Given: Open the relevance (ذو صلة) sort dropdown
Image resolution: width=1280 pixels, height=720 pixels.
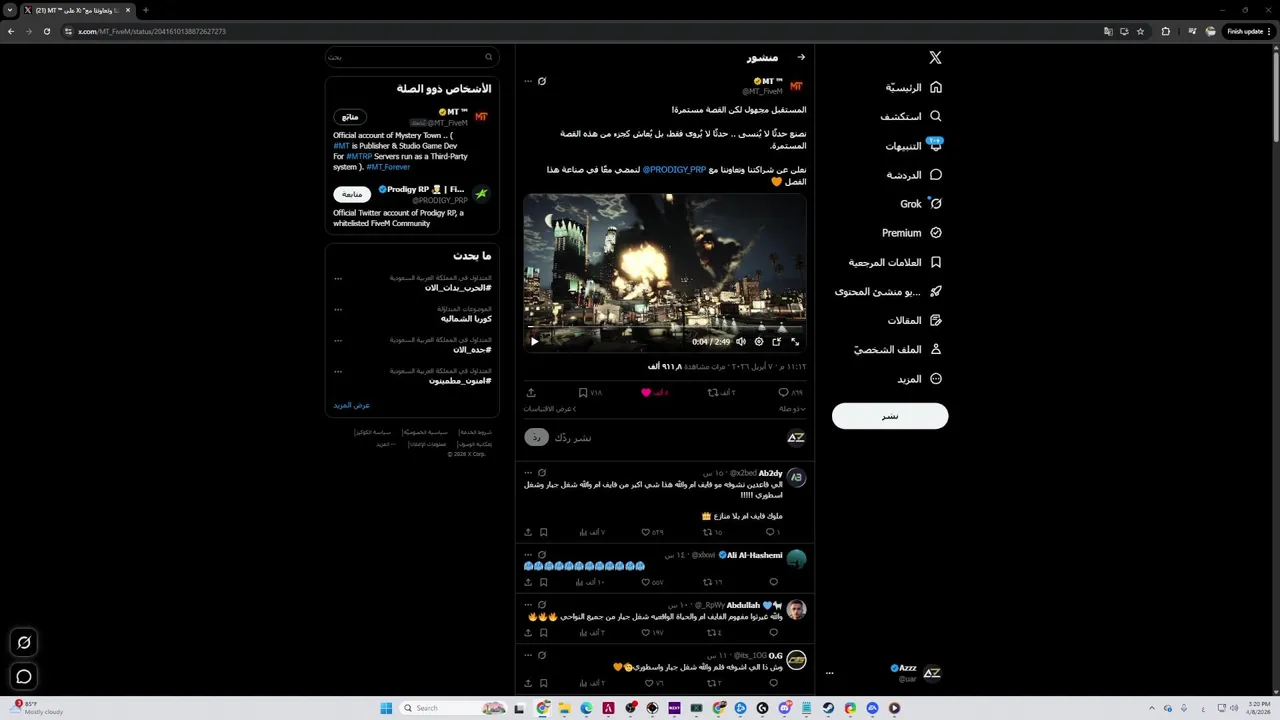Looking at the screenshot, I should 793,409.
